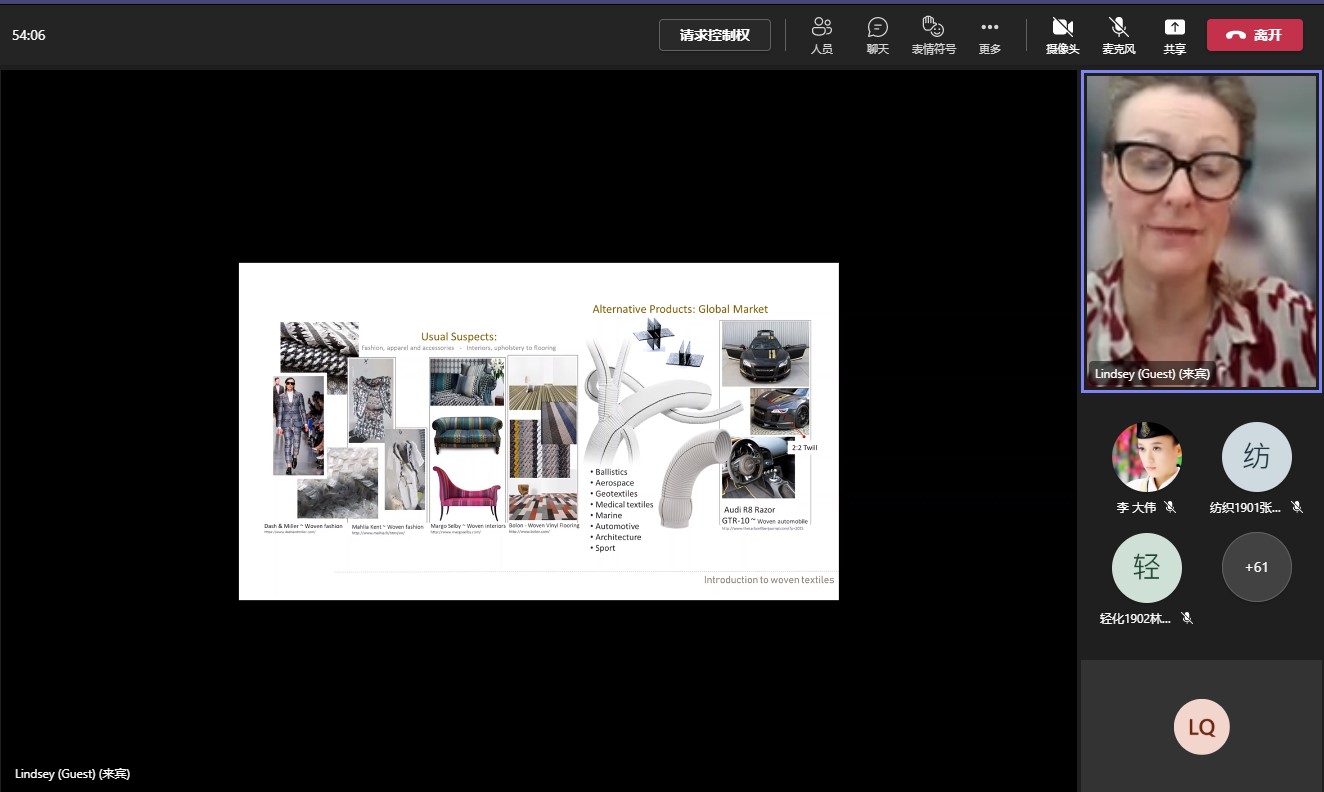Click the 轻 participant avatar

1146,567
